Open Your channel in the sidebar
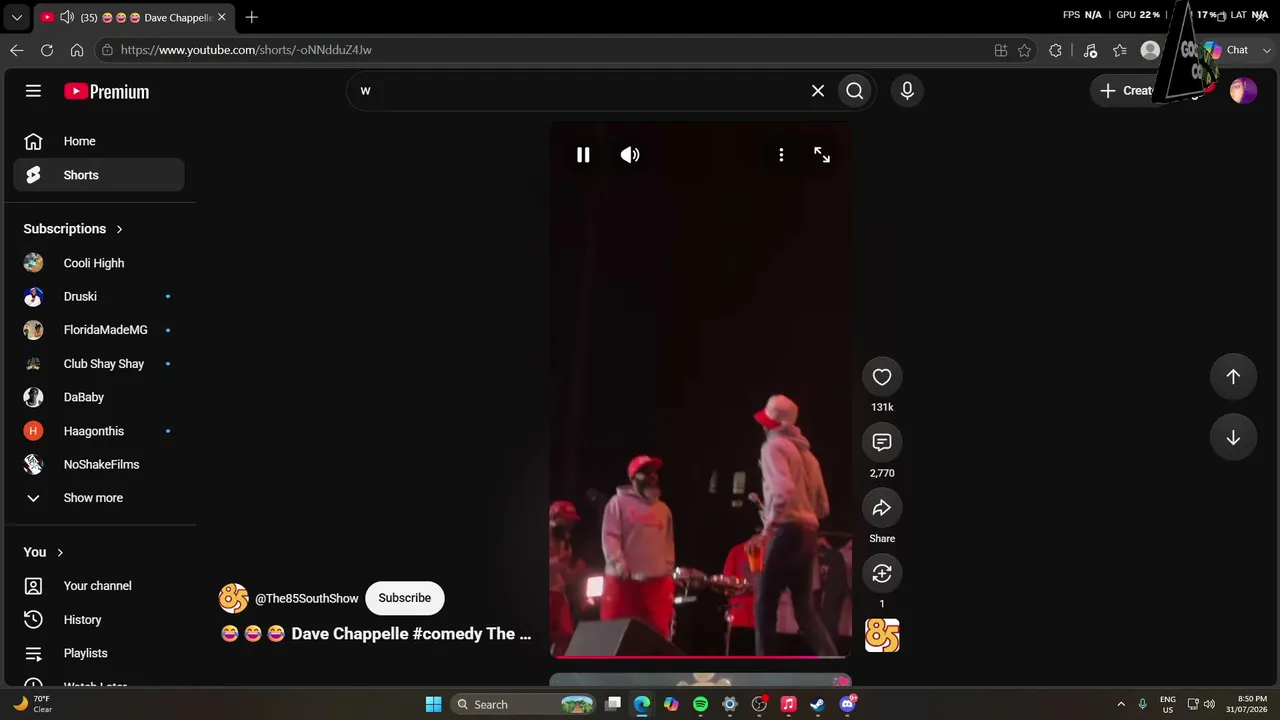This screenshot has height=720, width=1280. pos(99,586)
